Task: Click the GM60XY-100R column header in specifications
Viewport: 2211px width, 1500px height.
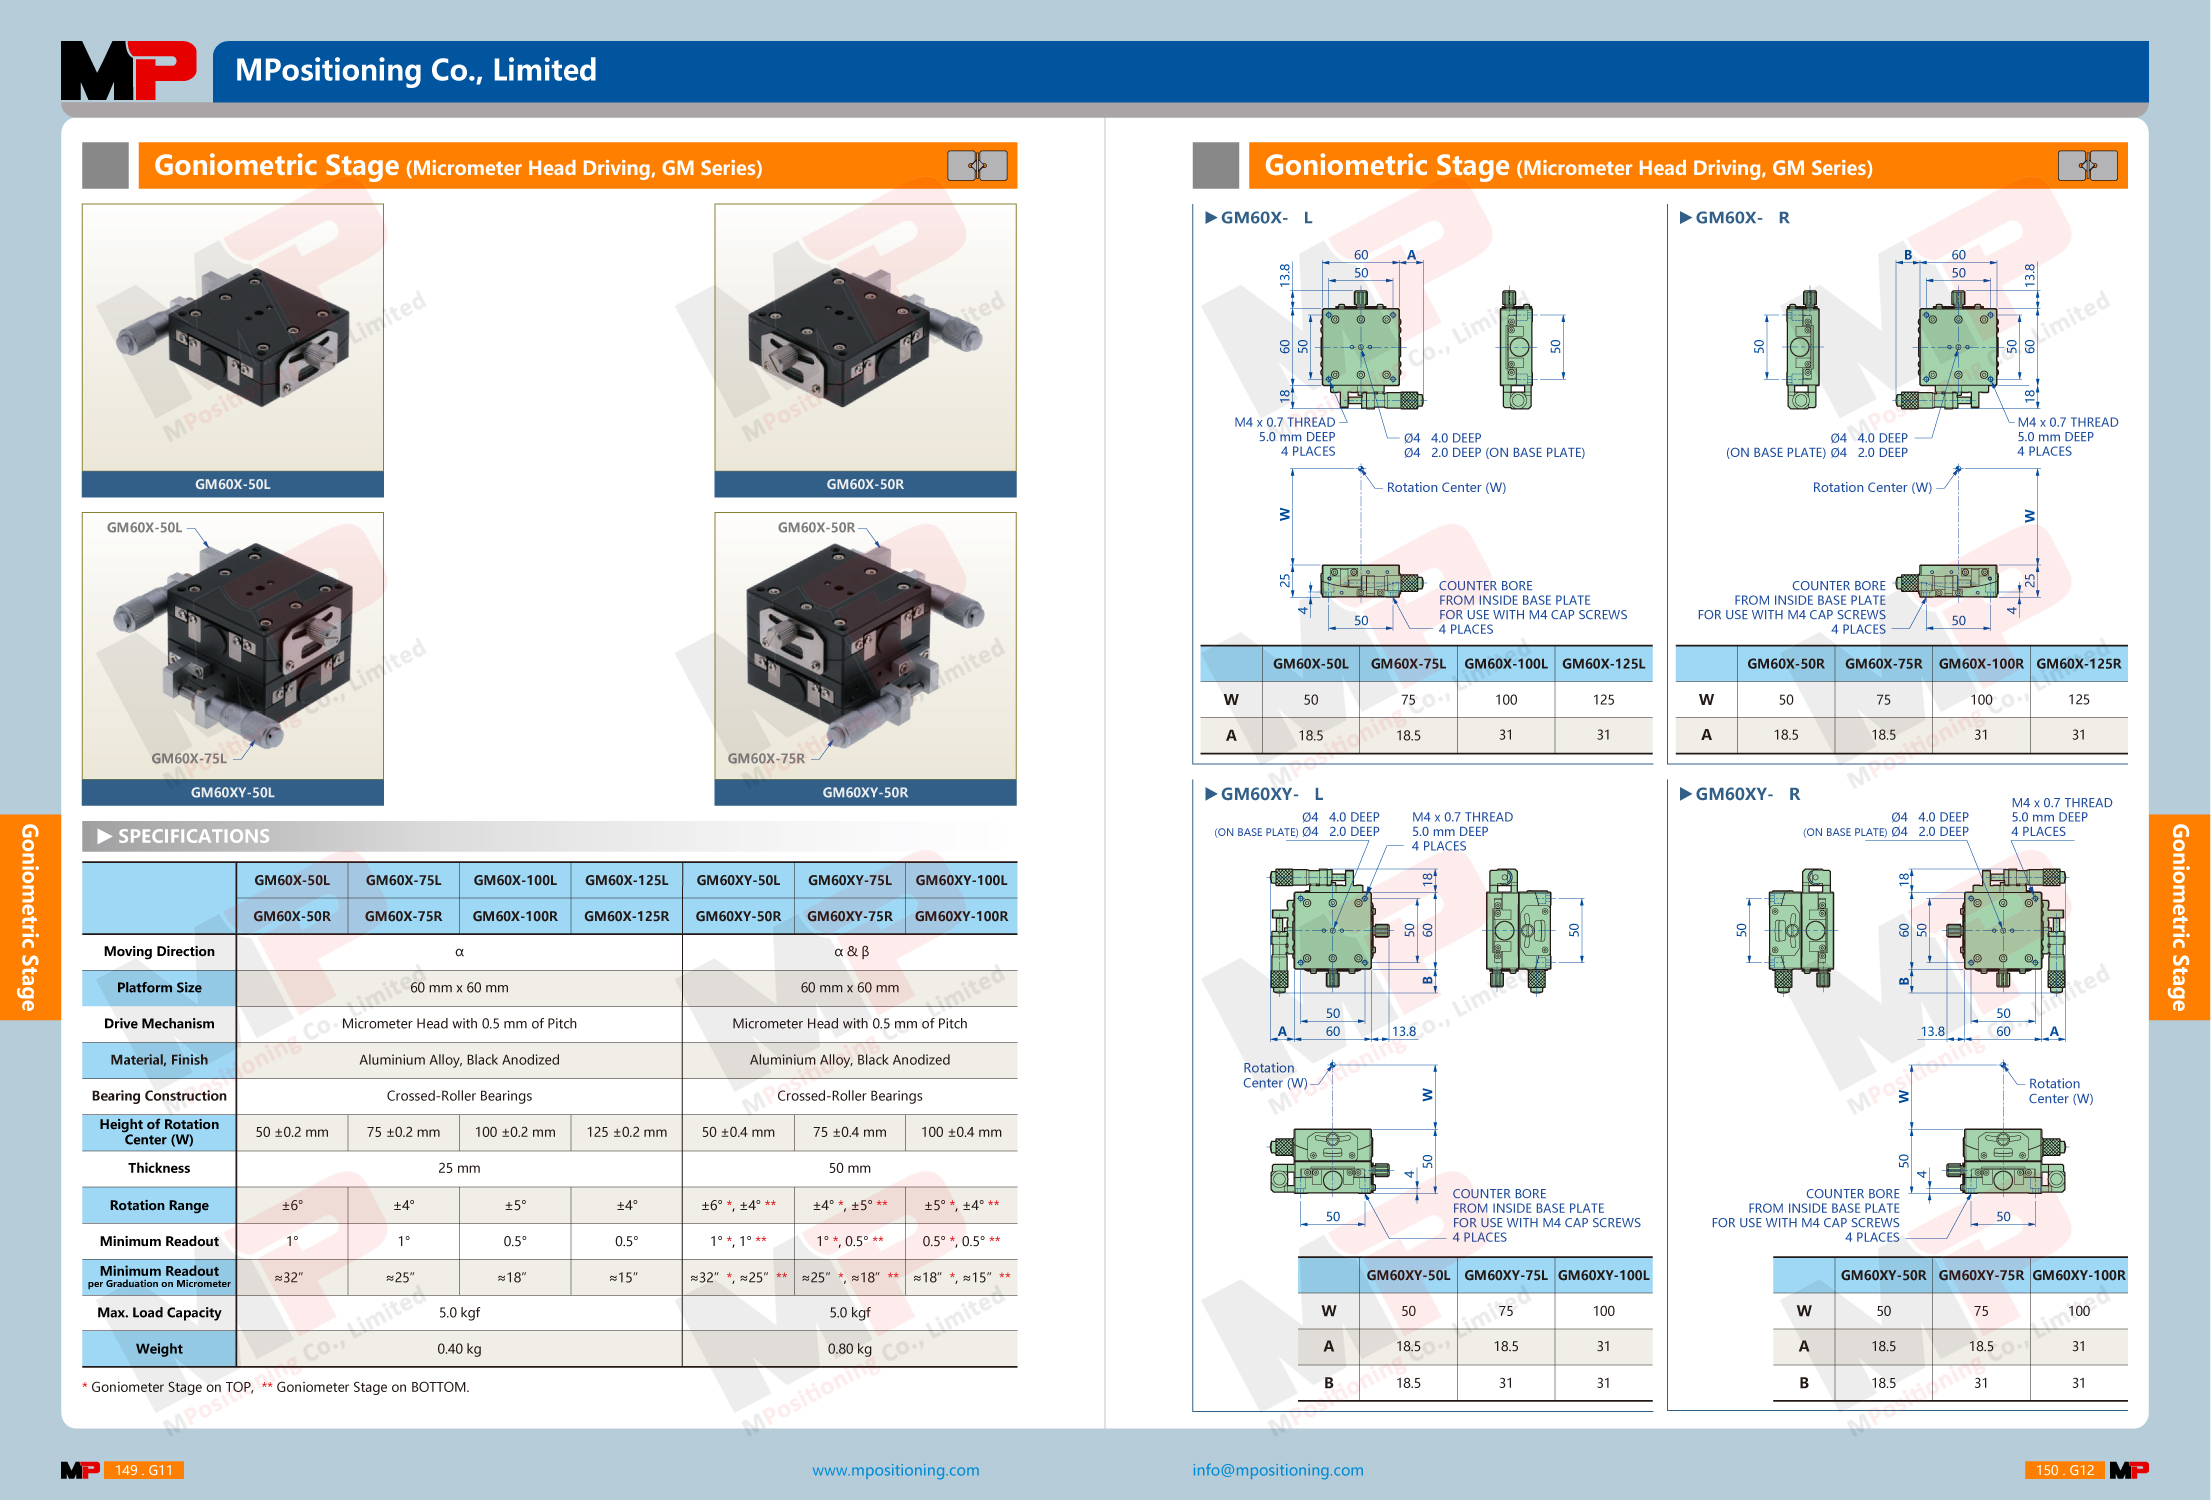Action: point(961,915)
